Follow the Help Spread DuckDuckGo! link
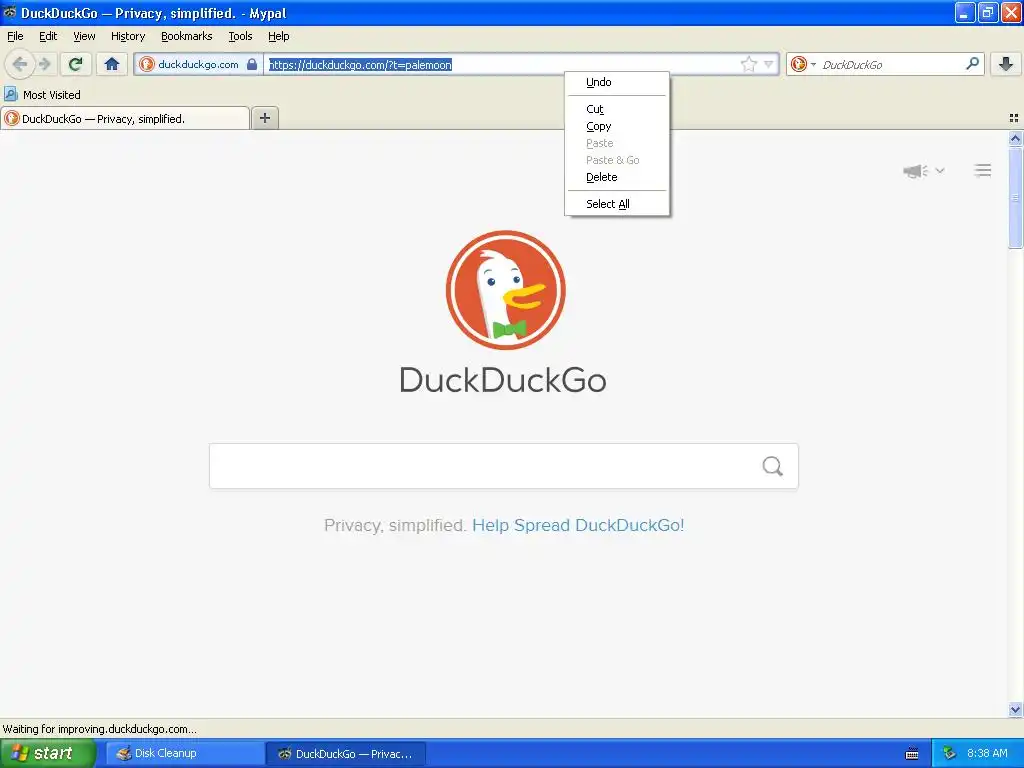Viewport: 1024px width, 768px height. (578, 525)
